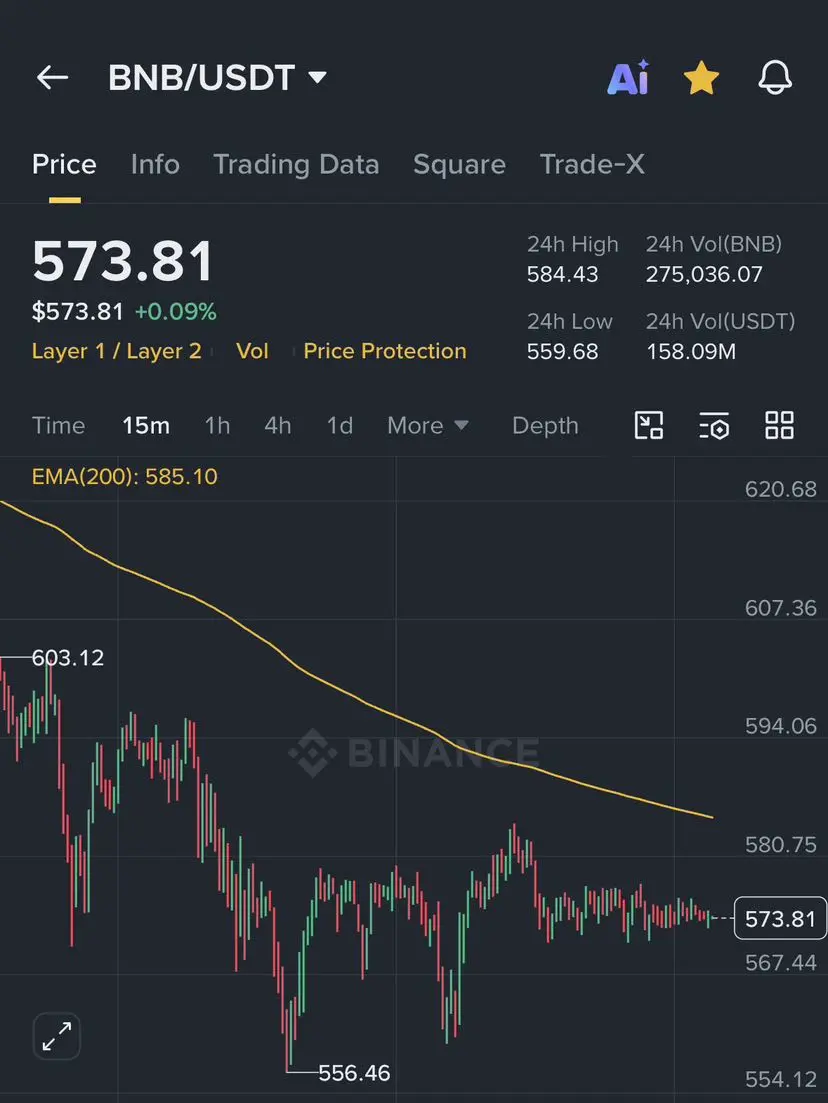Open the grid layout icon
The image size is (828, 1103).
point(779,426)
